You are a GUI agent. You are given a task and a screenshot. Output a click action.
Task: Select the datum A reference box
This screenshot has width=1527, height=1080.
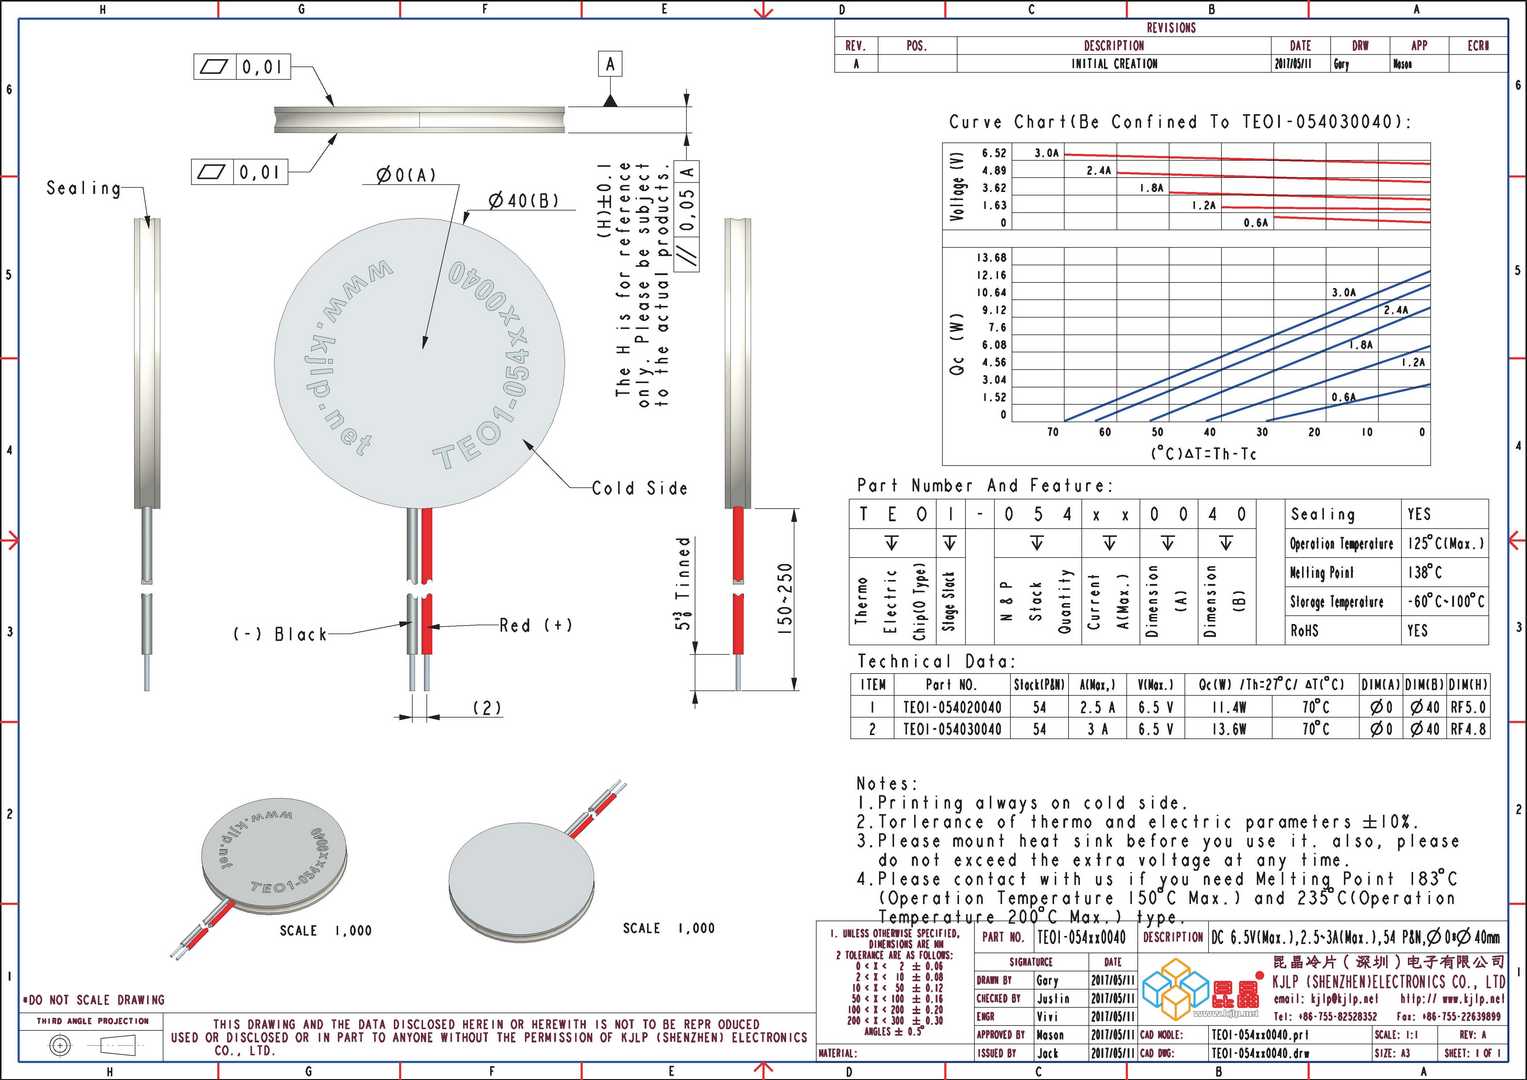[x=610, y=64]
